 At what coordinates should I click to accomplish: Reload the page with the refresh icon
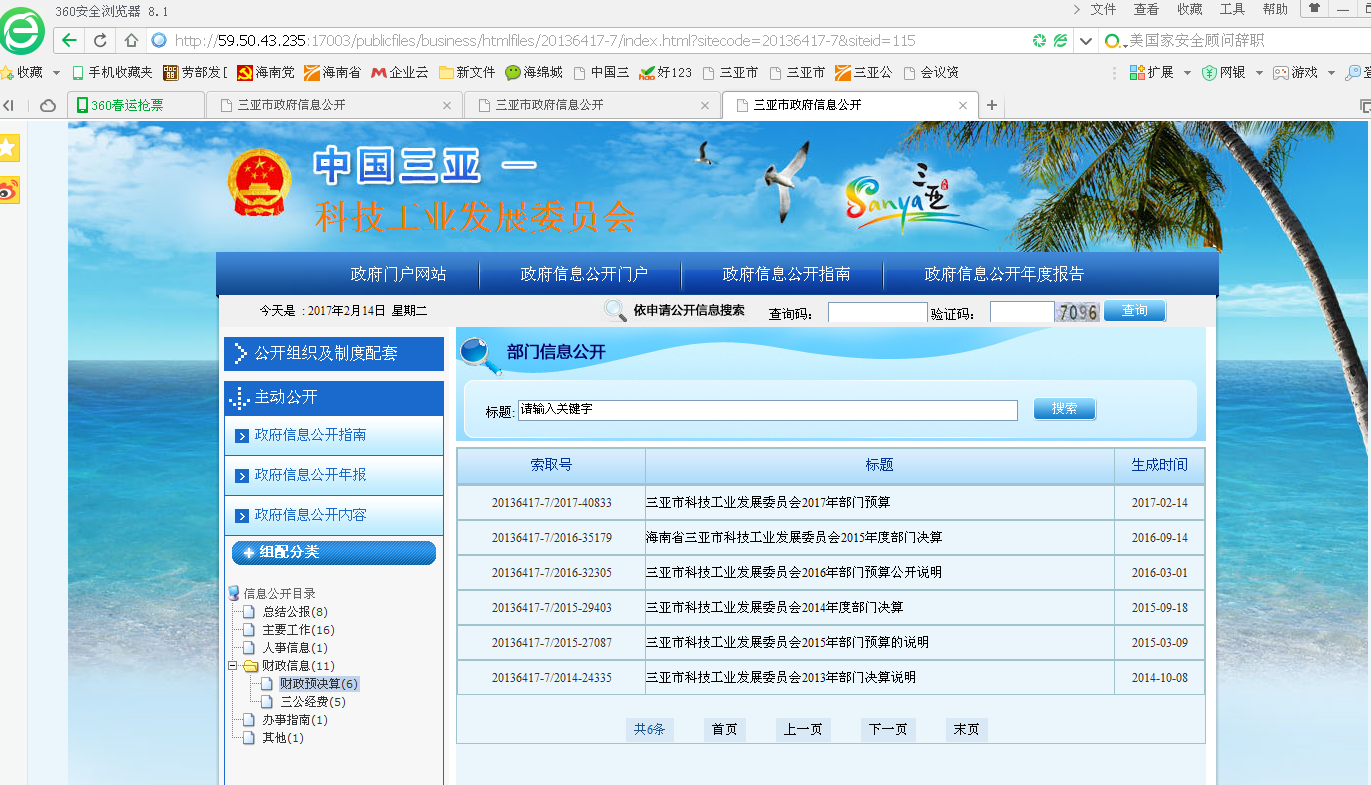(x=100, y=41)
